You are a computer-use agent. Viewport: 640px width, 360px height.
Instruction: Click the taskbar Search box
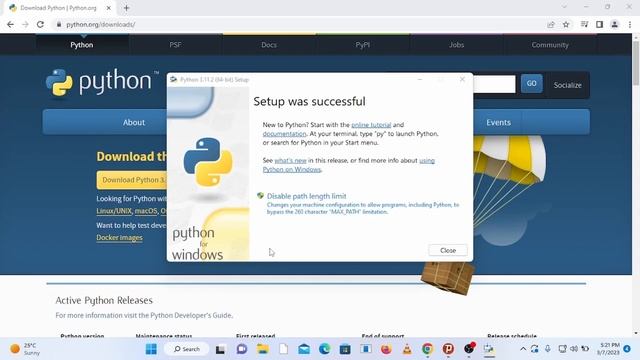pos(187,349)
